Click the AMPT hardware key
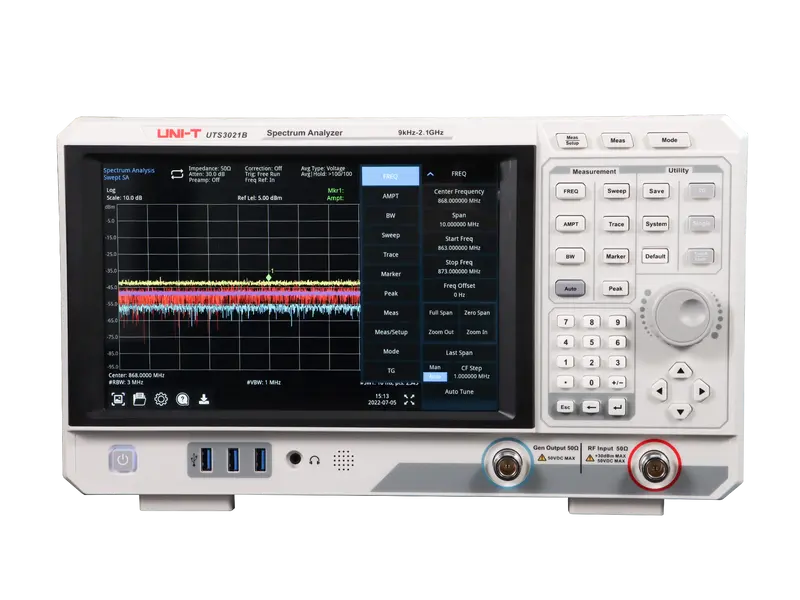800x600 pixels. pos(570,224)
